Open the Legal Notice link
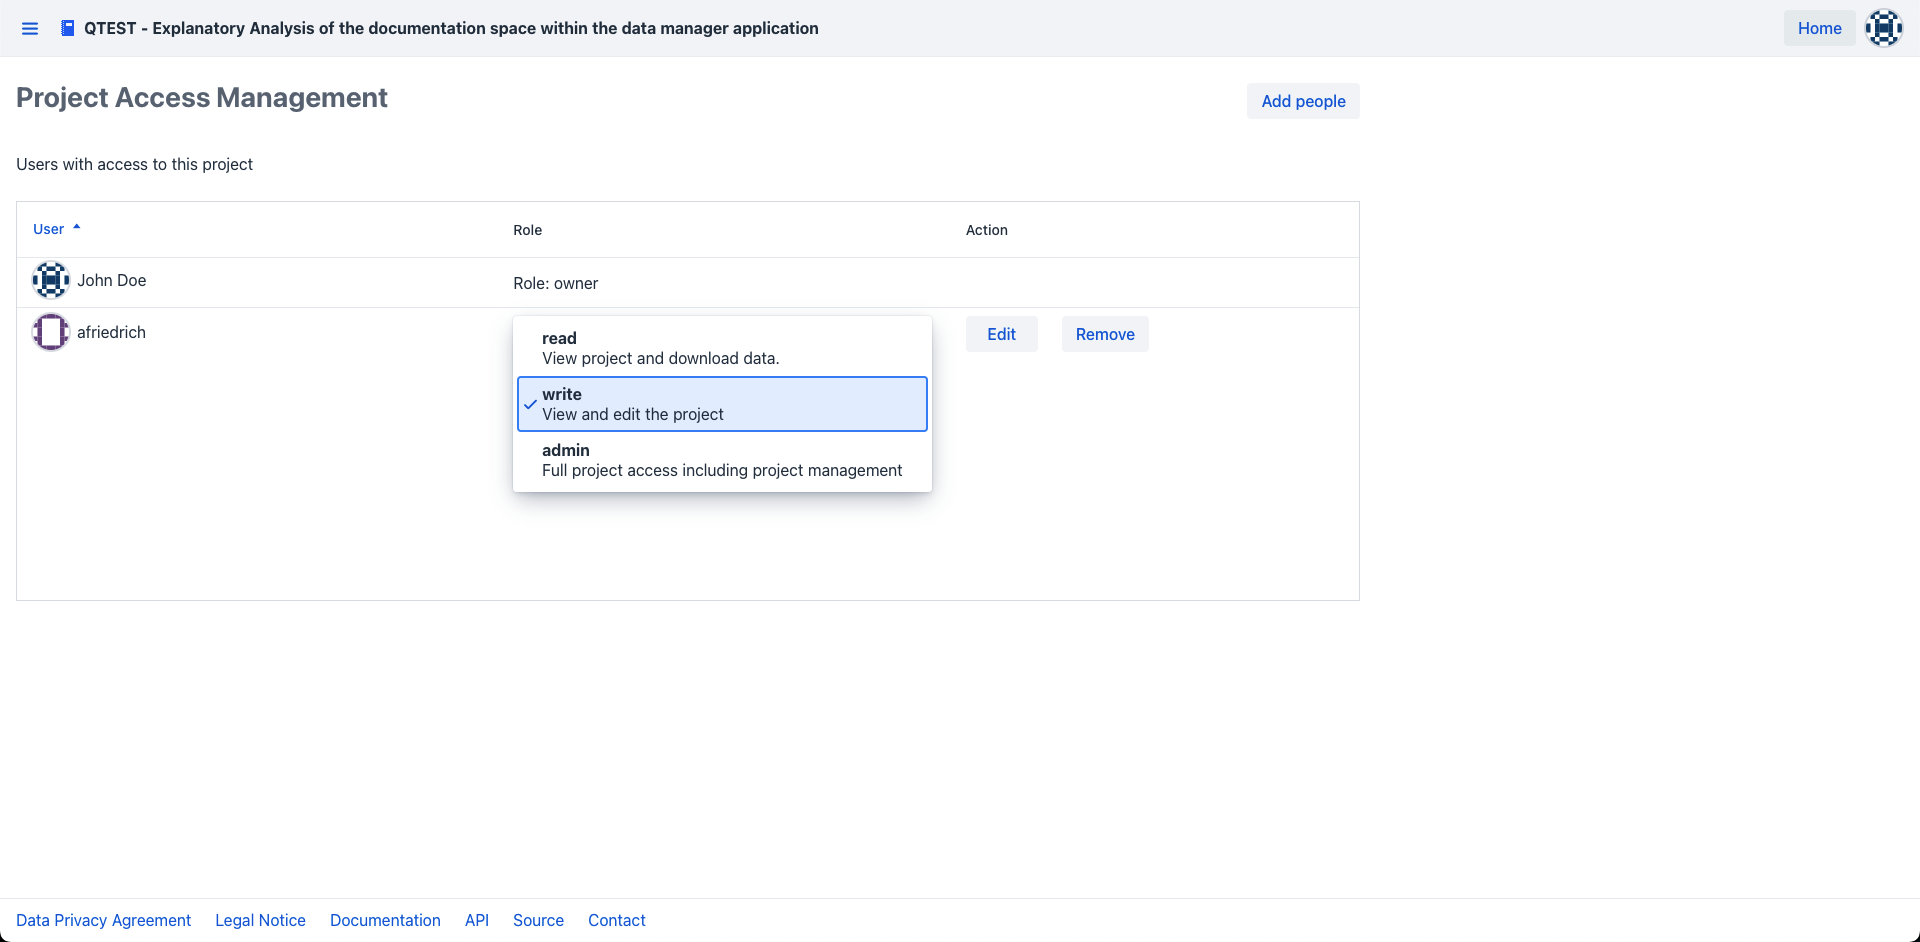The image size is (1920, 942). coord(260,920)
